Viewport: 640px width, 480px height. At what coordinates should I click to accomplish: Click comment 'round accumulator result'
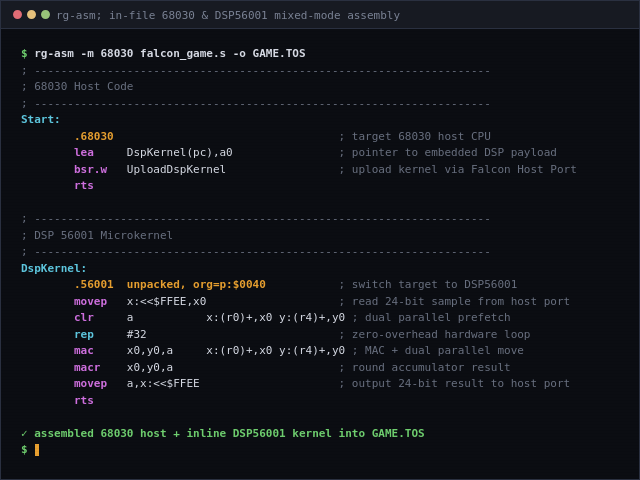pyautogui.click(x=431, y=368)
